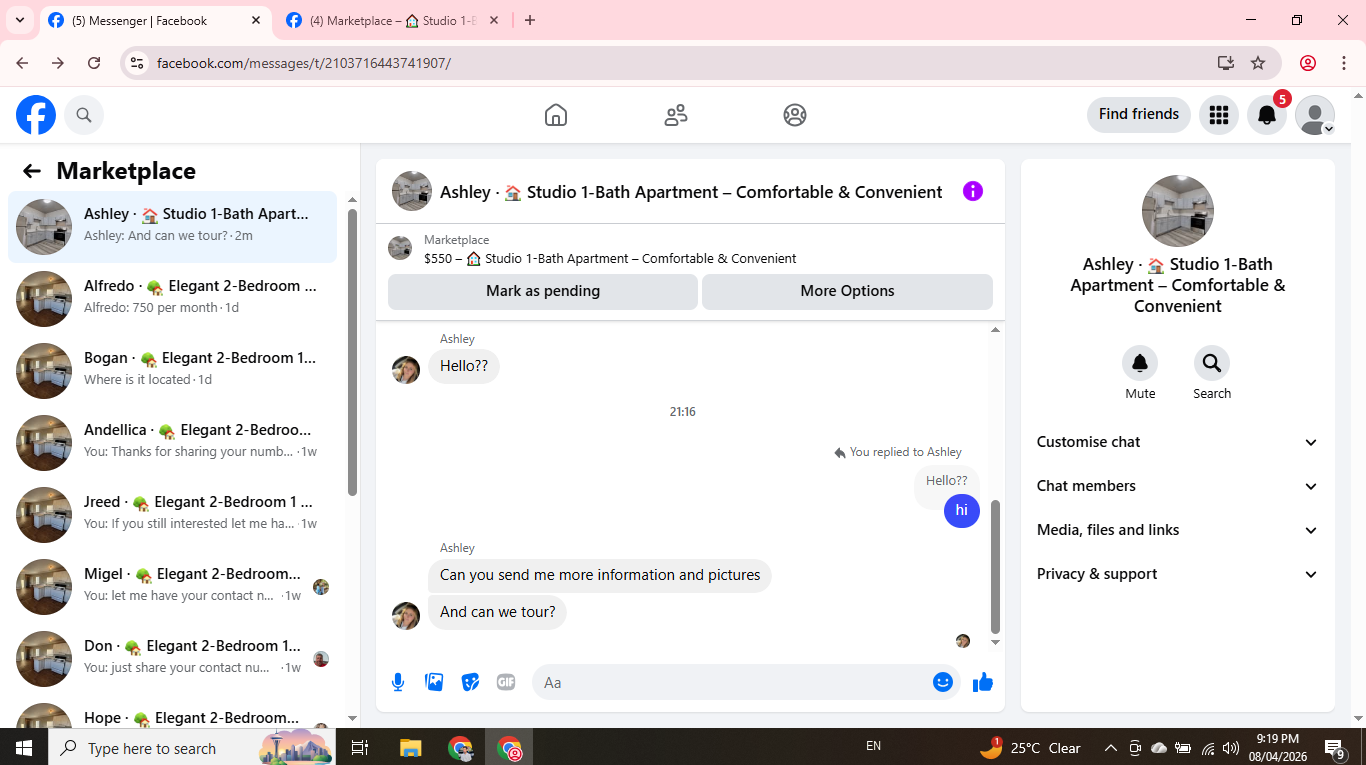The height and width of the screenshot is (765, 1366).
Task: Open emoji picker in message box
Action: coord(943,682)
